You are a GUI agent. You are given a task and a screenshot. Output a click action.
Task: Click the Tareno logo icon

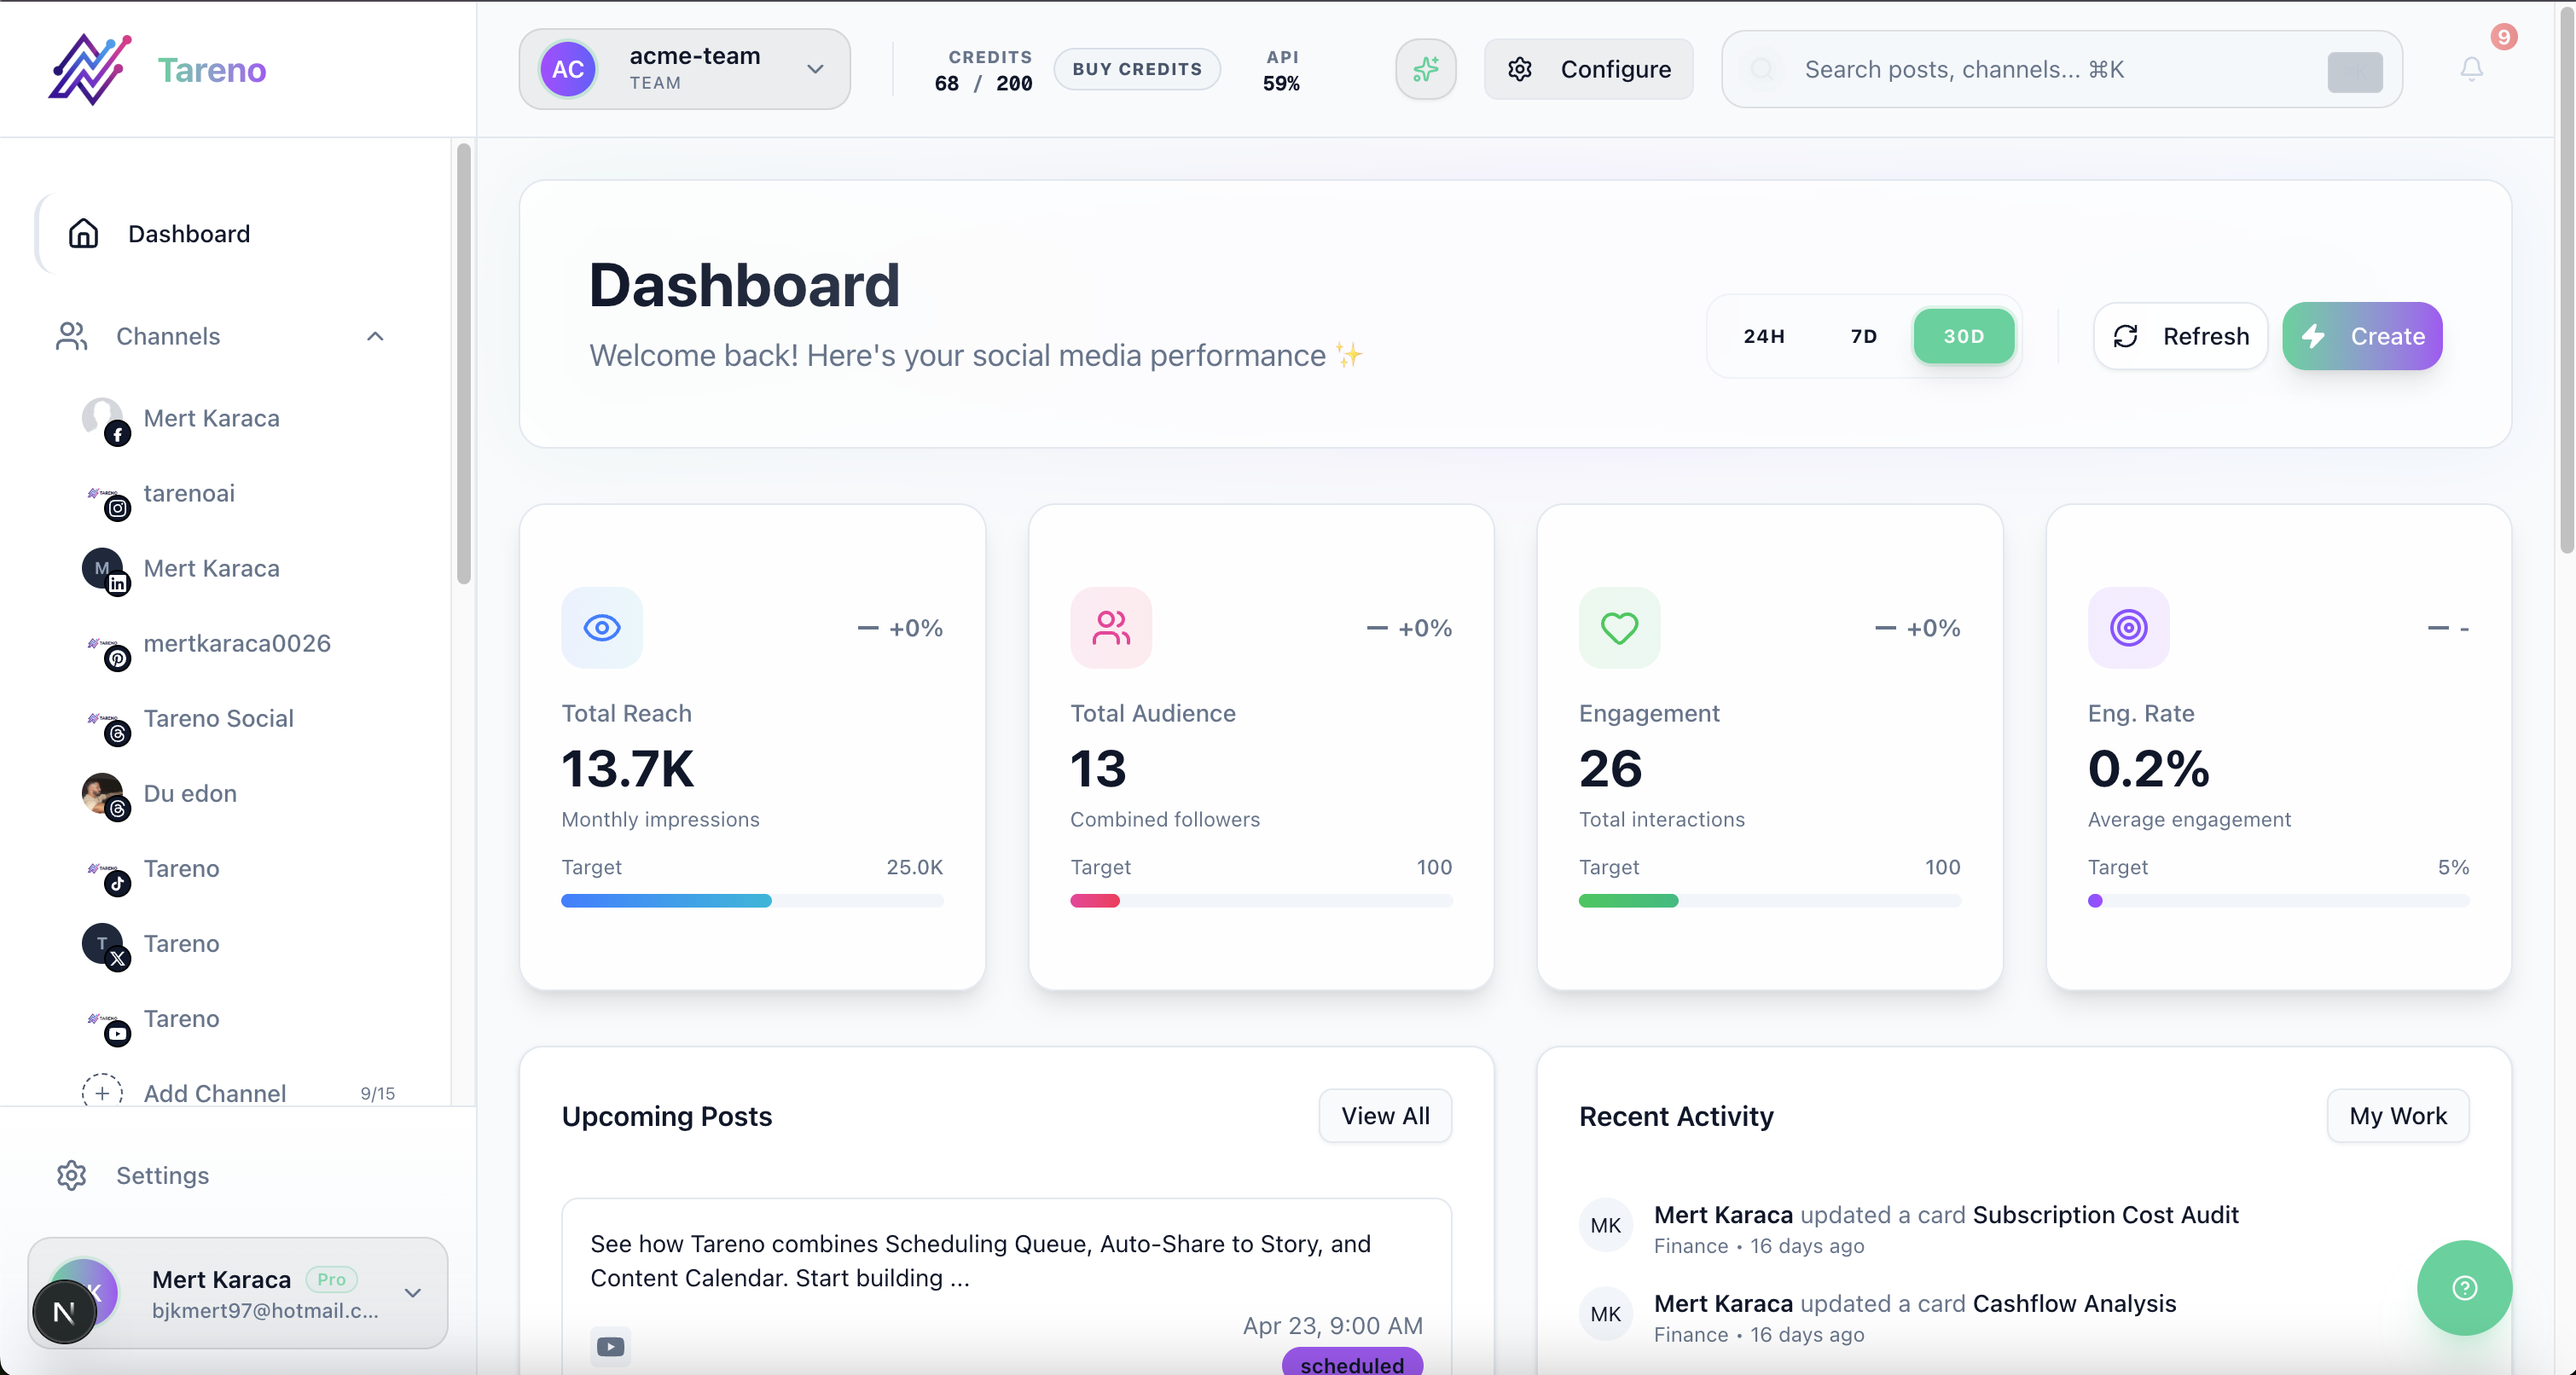tap(90, 69)
